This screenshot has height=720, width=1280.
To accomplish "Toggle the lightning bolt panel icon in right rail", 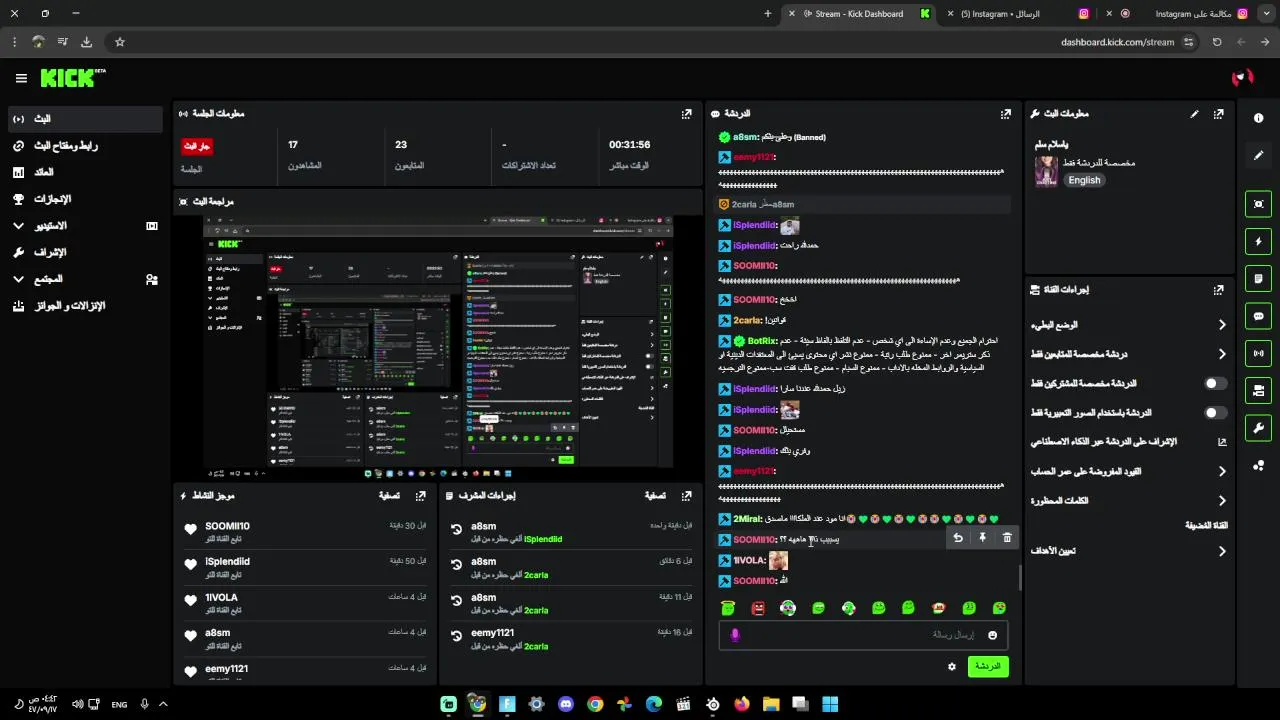I will coord(1258,241).
